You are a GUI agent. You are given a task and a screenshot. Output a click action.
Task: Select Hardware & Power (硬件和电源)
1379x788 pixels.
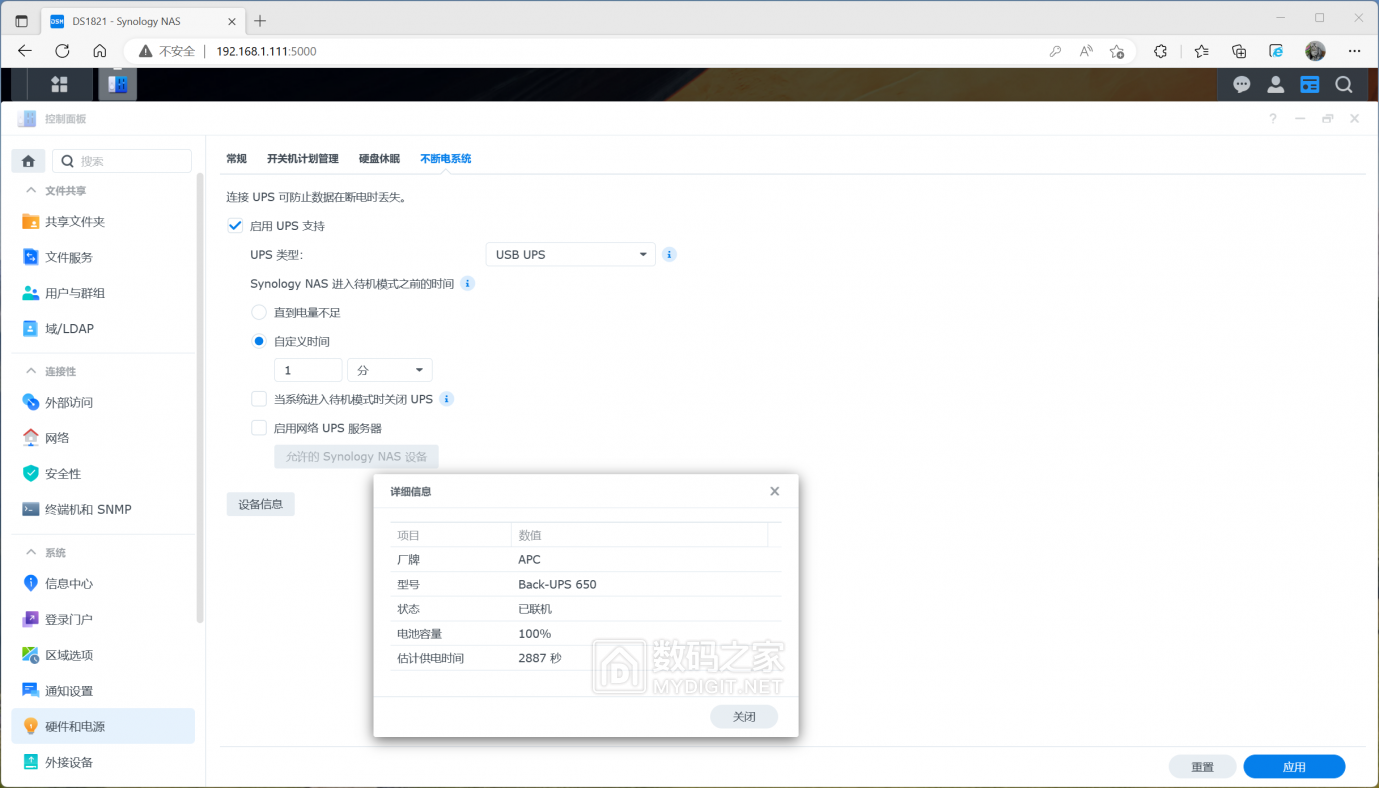[x=103, y=726]
